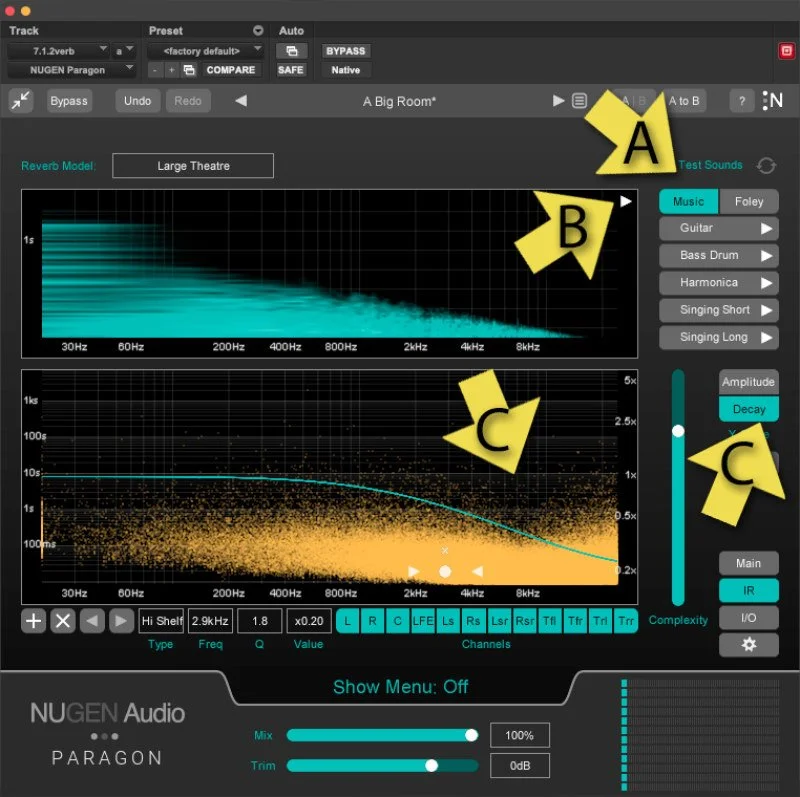Viewport: 800px width, 797px height.
Task: Play the Harmonica test sound
Action: click(766, 283)
